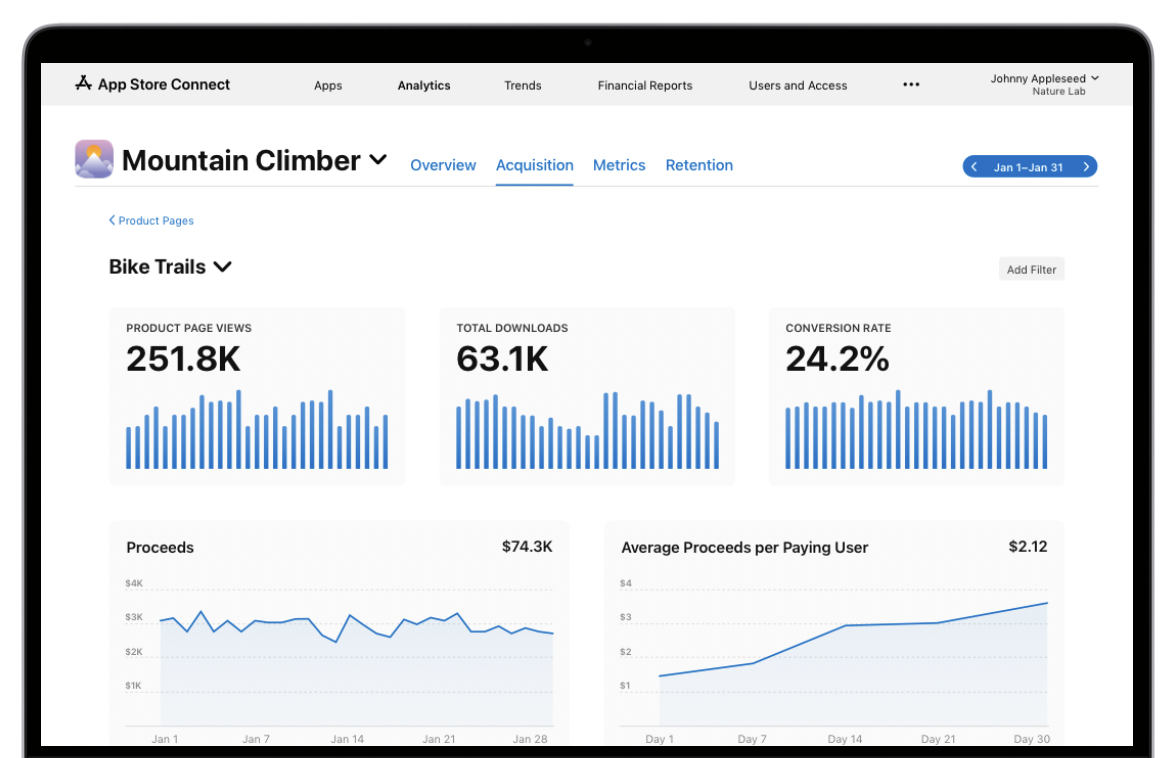Click the App Store Connect logo icon
This screenshot has height=758, width=1174.
83,83
